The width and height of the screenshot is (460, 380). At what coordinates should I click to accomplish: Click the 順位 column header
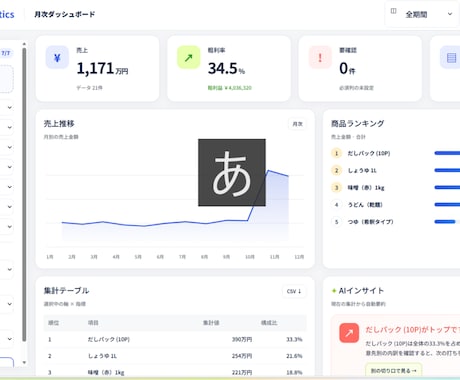pos(54,323)
